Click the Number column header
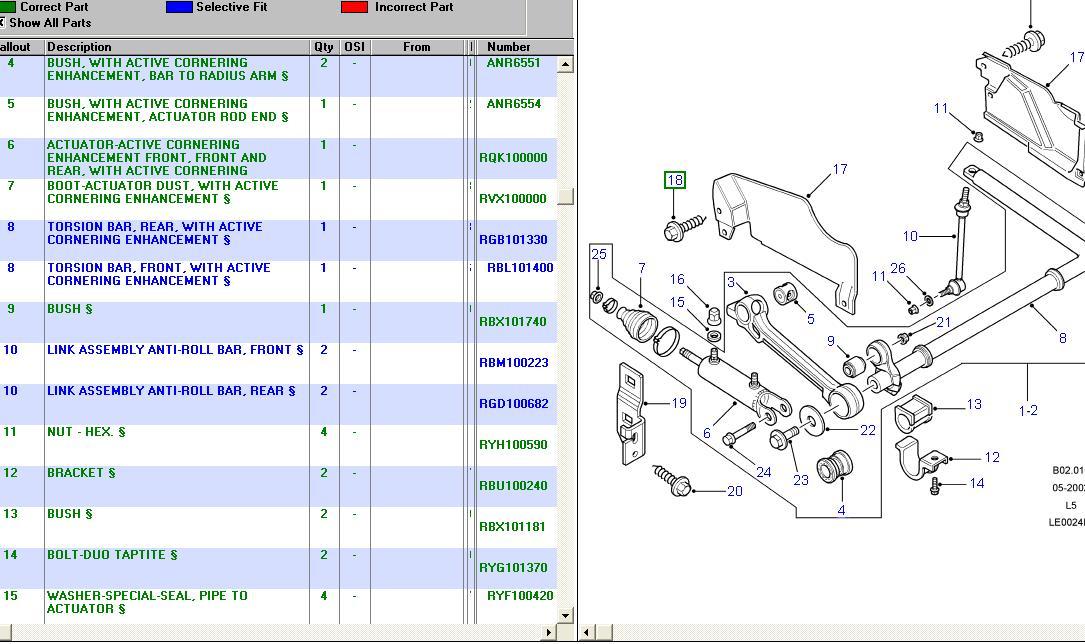 [x=509, y=47]
